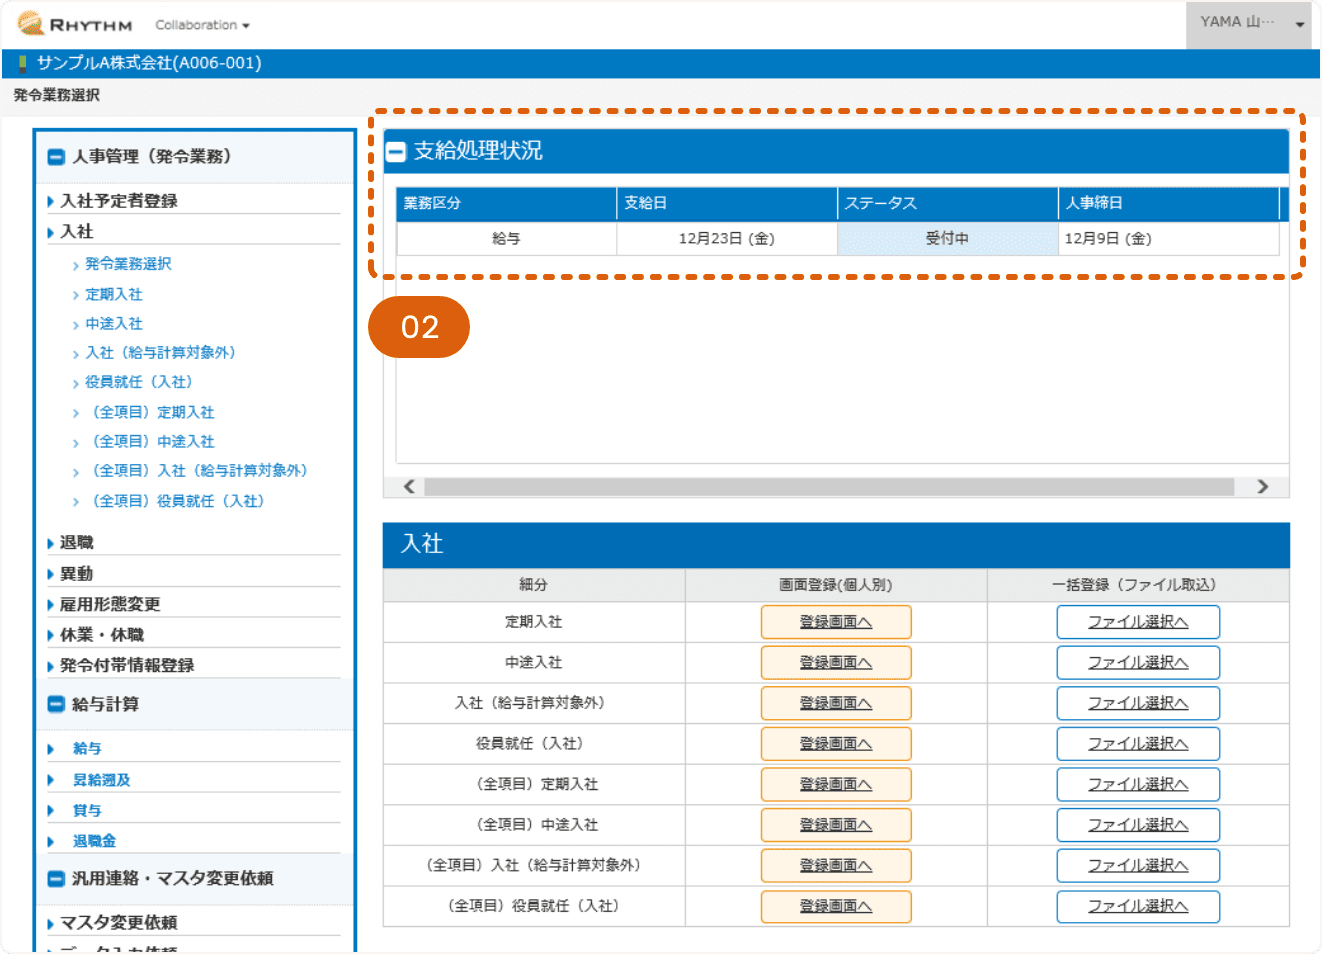
Task: Click ファイル選択へ for （全項目）入社（給与計算対象外）
Action: 1138,866
